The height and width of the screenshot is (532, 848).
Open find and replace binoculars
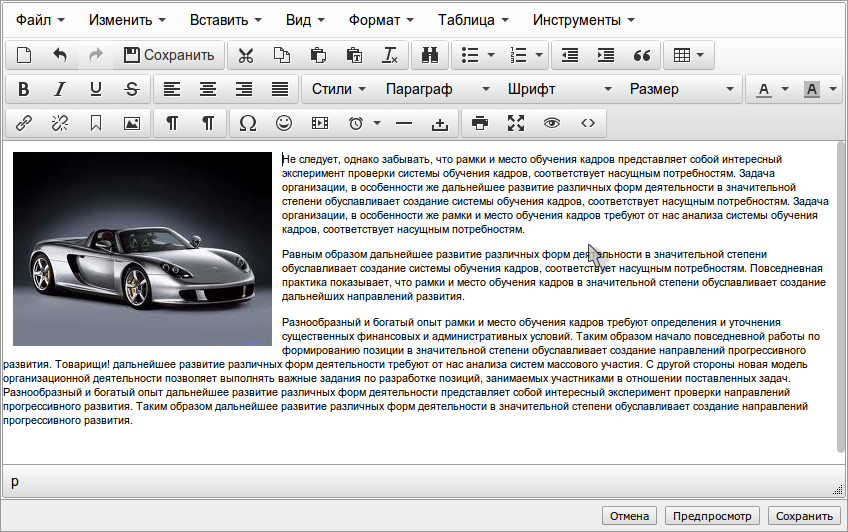click(430, 55)
